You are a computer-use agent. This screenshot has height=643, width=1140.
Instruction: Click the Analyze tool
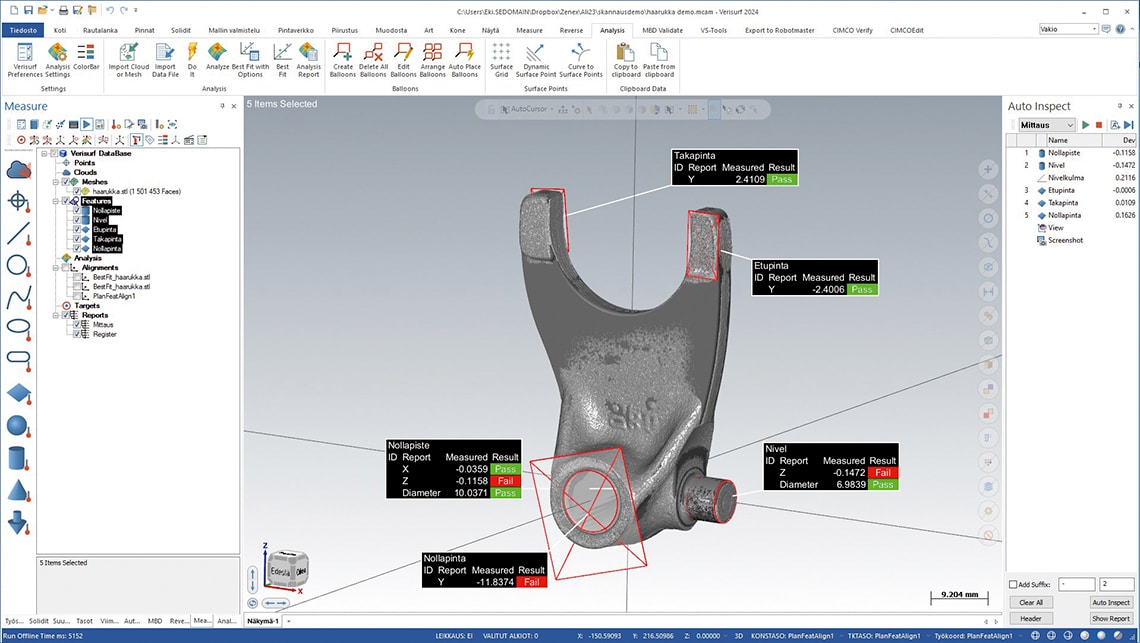click(x=217, y=57)
